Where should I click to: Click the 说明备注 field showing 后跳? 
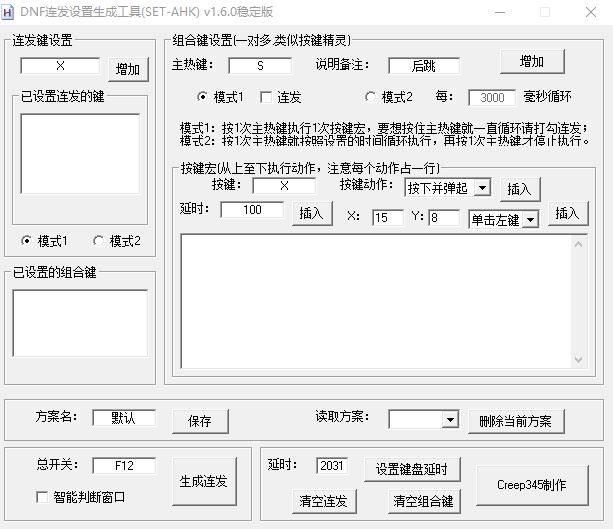click(x=424, y=66)
